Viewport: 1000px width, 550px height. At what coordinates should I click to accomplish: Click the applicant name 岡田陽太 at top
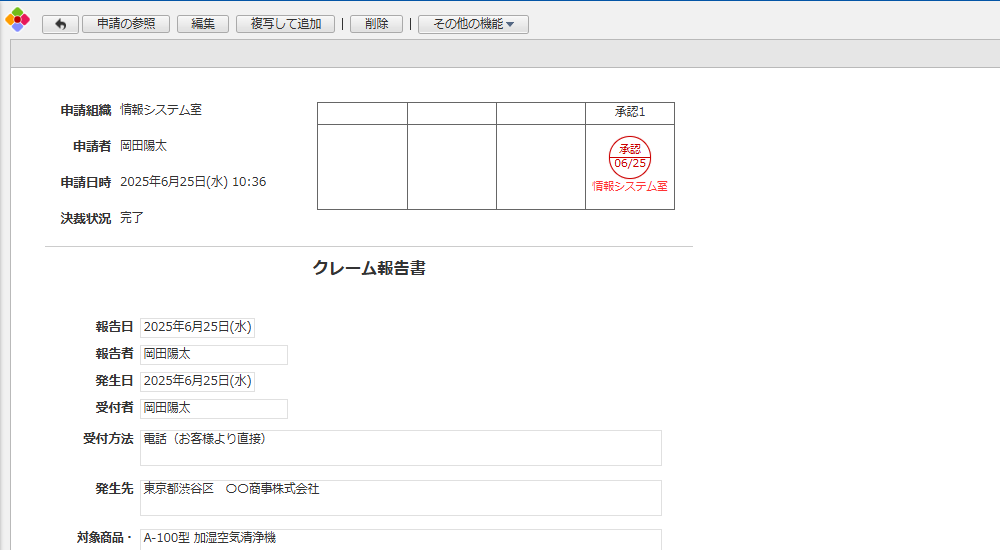tap(144, 146)
